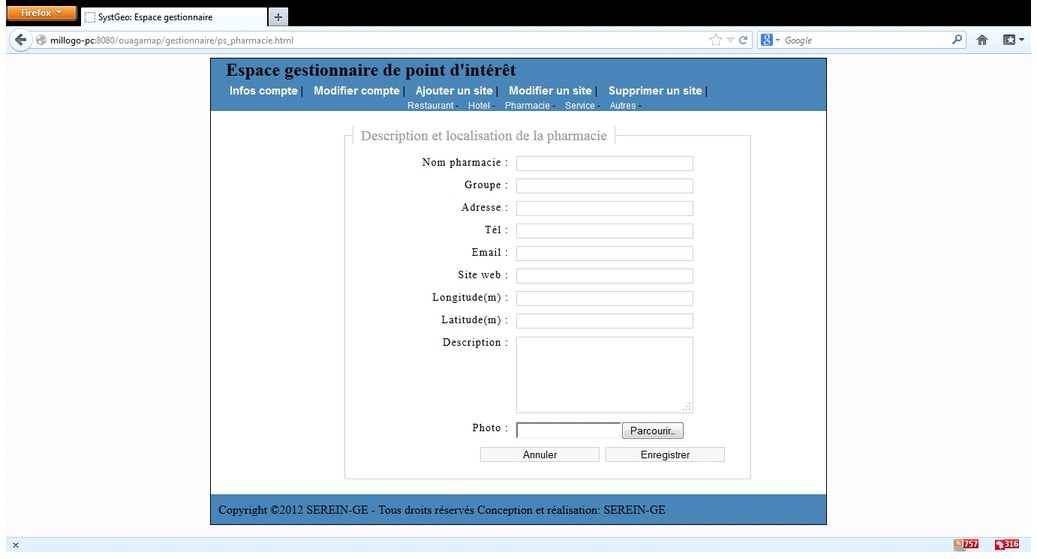Close the add-on bar with the x
The image size is (1037, 559).
point(15,545)
